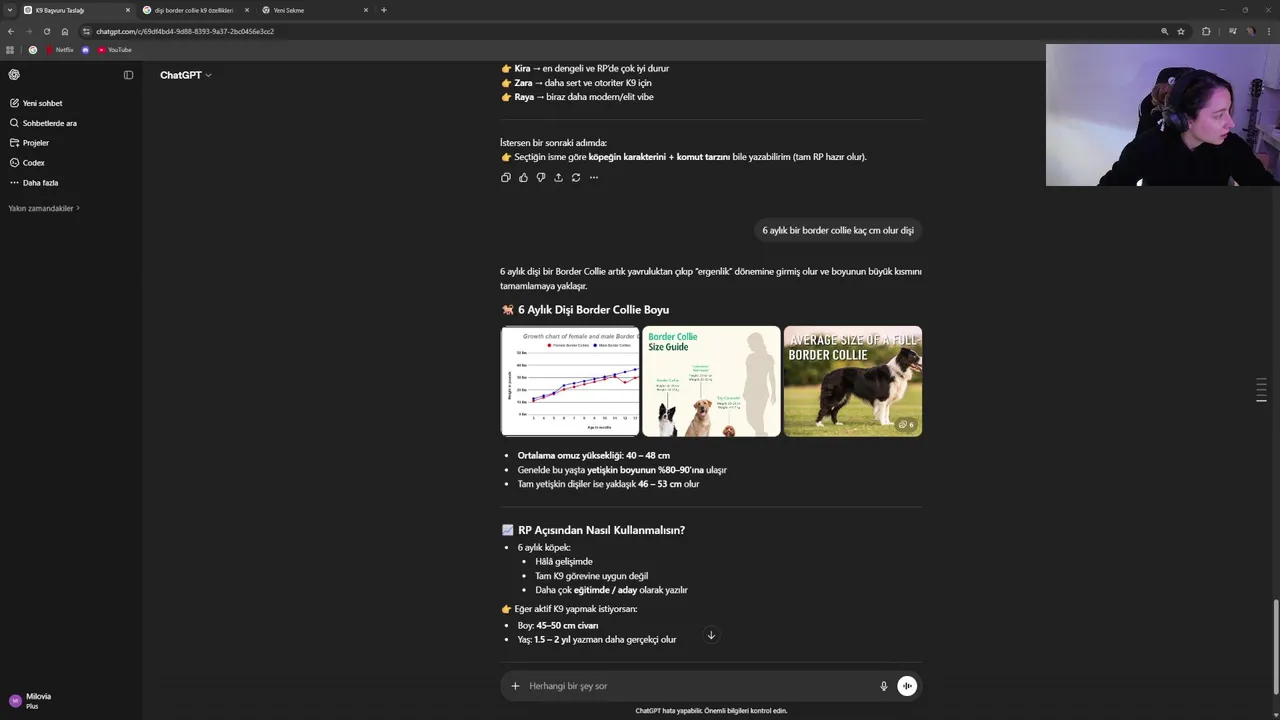Screen dimensions: 1280x720
Task: Go back with the browser back arrow
Action: 10,31
